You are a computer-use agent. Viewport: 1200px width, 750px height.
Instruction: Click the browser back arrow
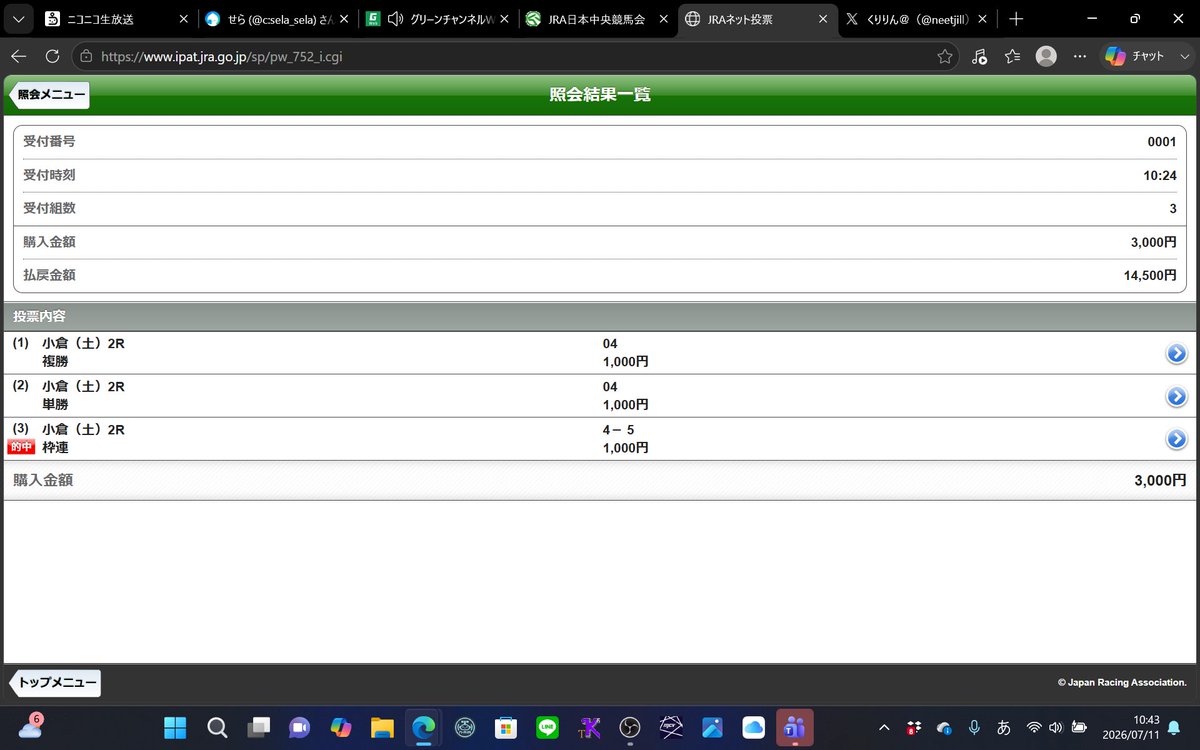coord(18,57)
